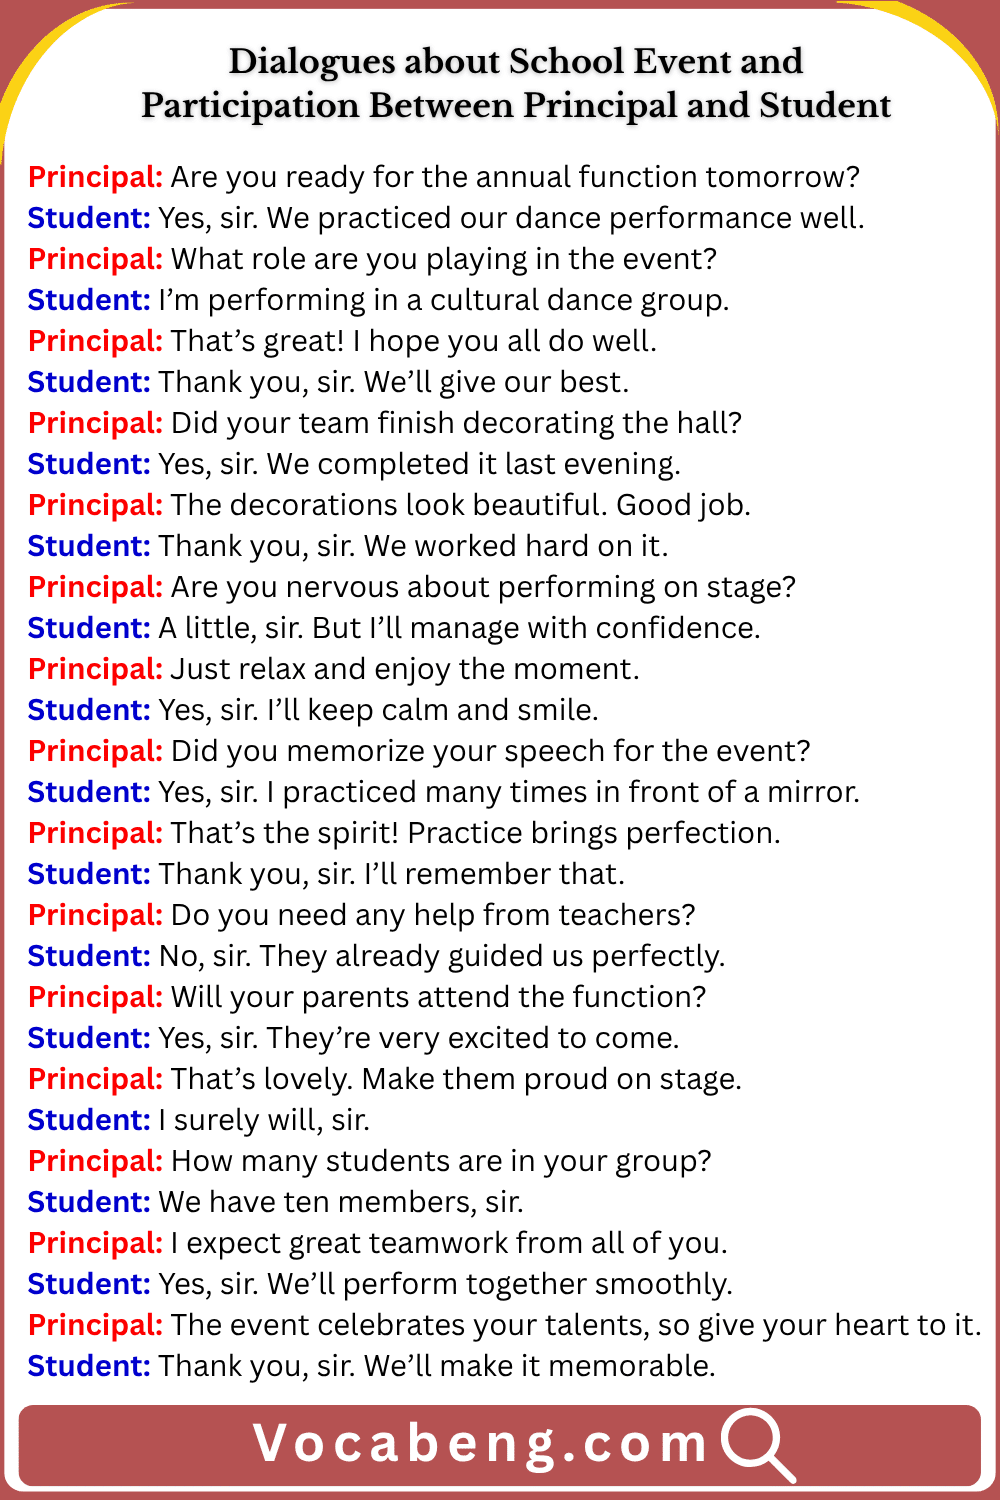Click the line 'That's the spirit! Practice brings perfection.'

pyautogui.click(x=475, y=833)
